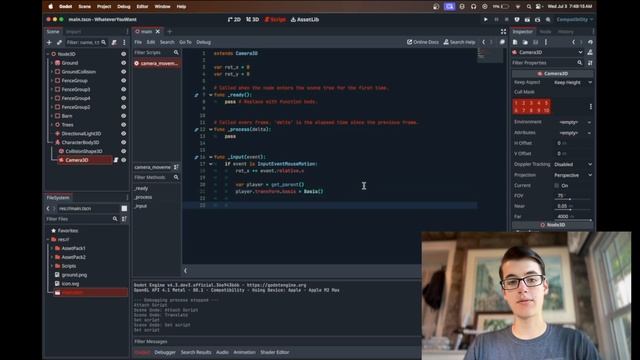Screen dimensions: 640x360
Task: Run a specific scene icon
Action: coord(537,19)
